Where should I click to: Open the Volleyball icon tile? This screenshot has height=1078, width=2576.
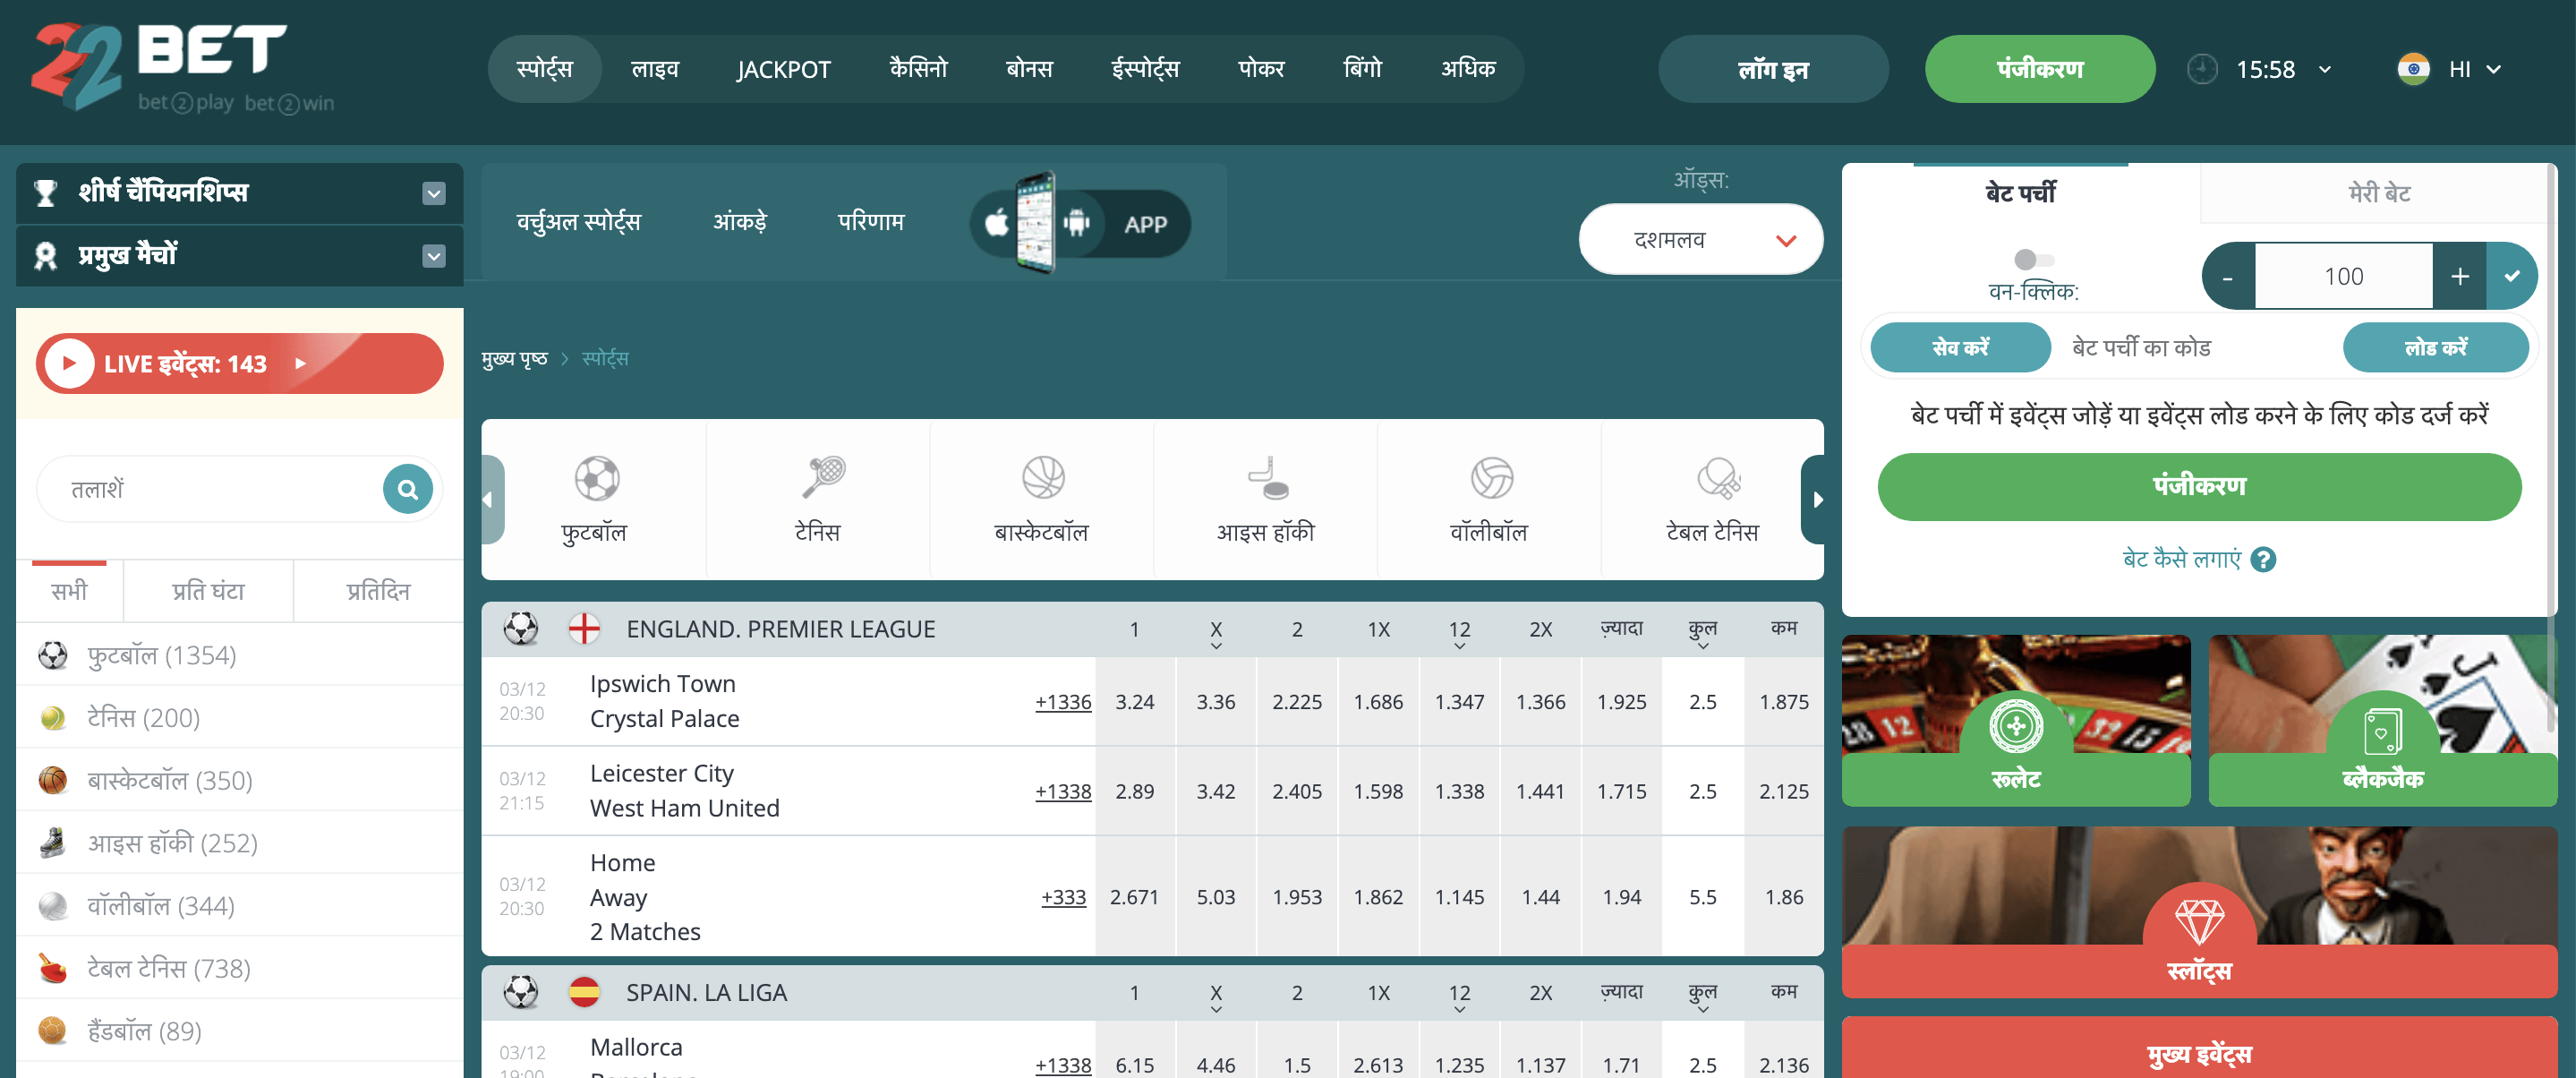[1491, 478]
